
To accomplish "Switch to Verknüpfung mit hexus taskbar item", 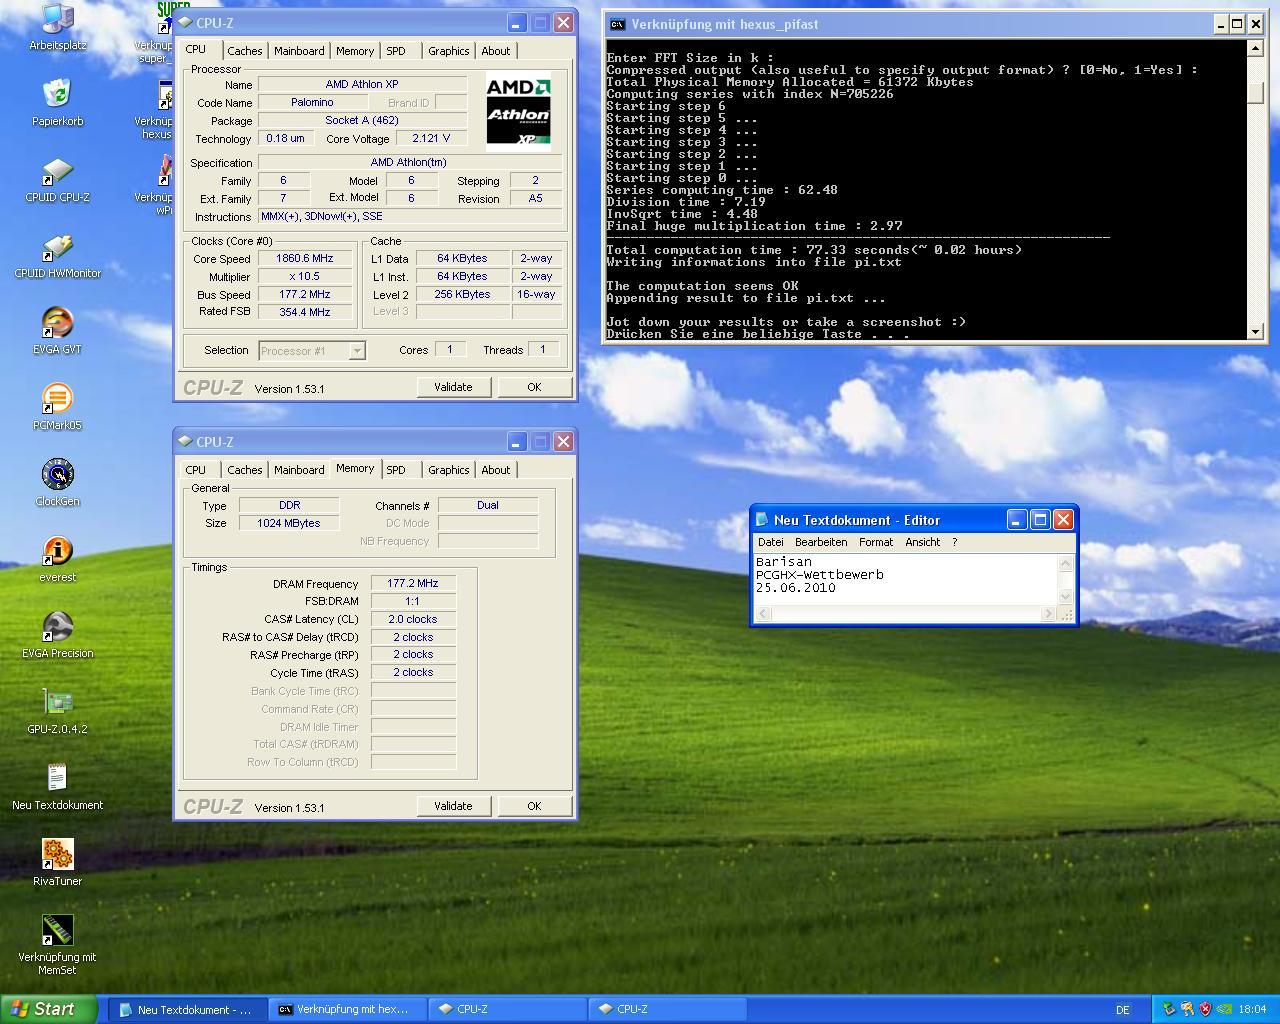I will (346, 1010).
